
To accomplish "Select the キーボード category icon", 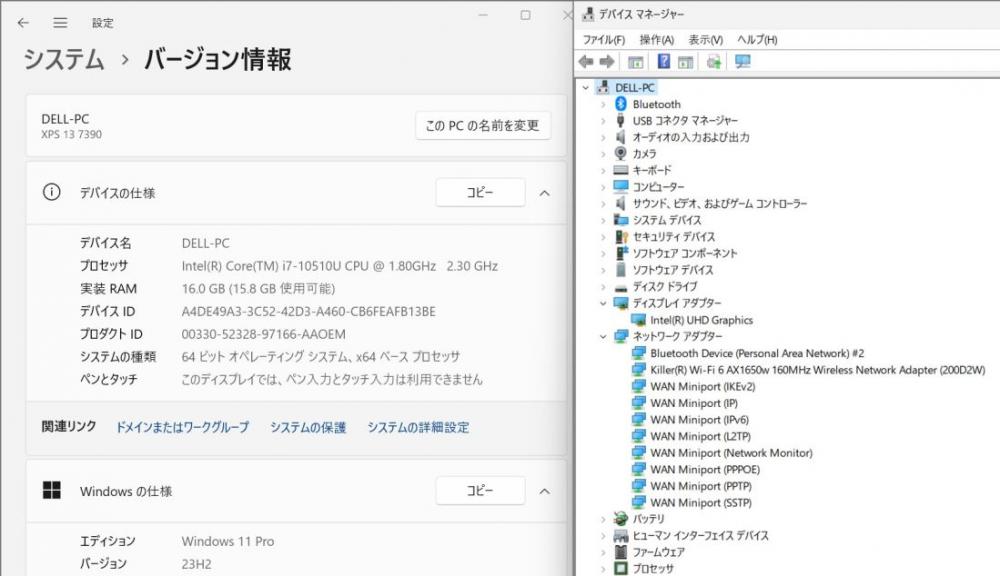I will click(x=621, y=170).
